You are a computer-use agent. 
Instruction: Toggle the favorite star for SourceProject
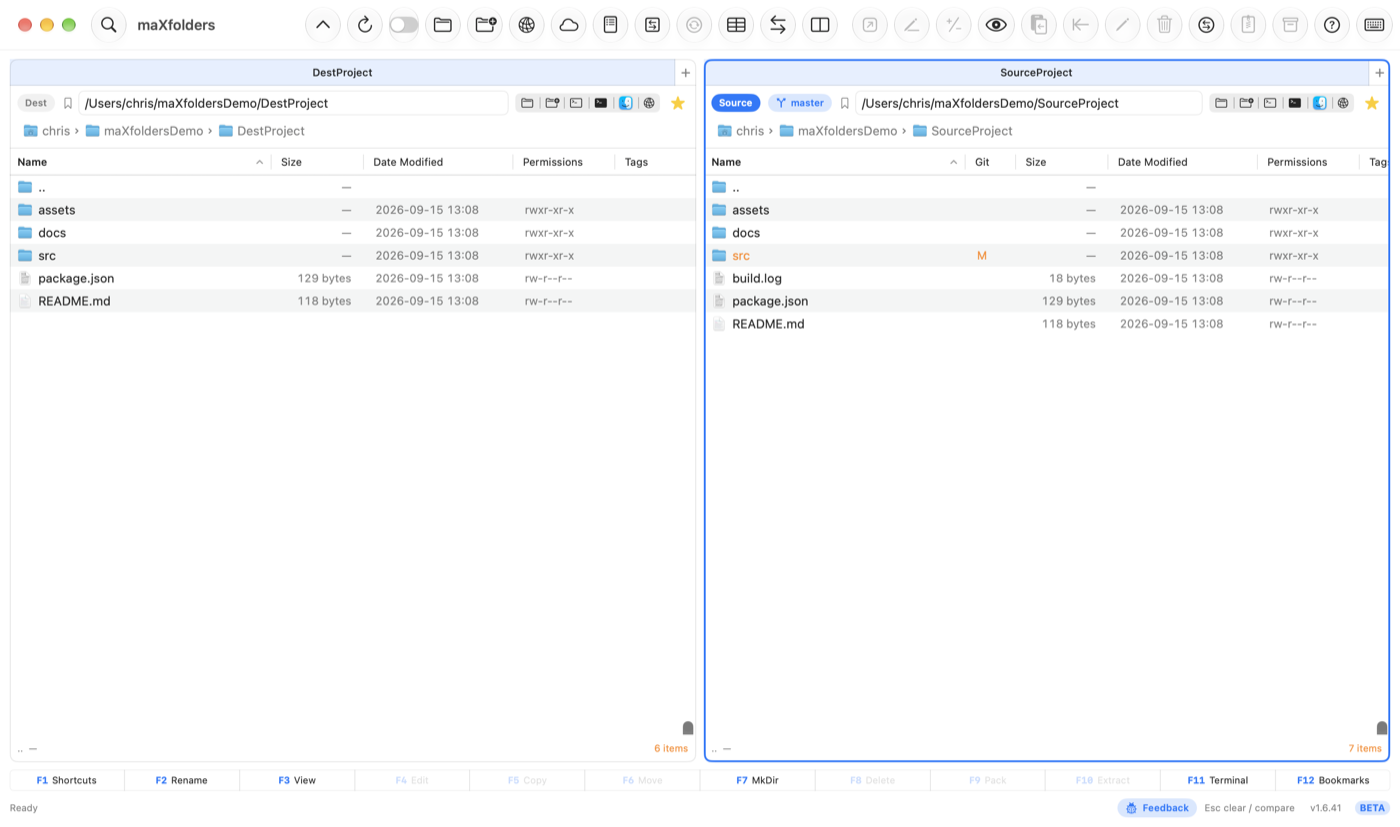[x=1372, y=103]
